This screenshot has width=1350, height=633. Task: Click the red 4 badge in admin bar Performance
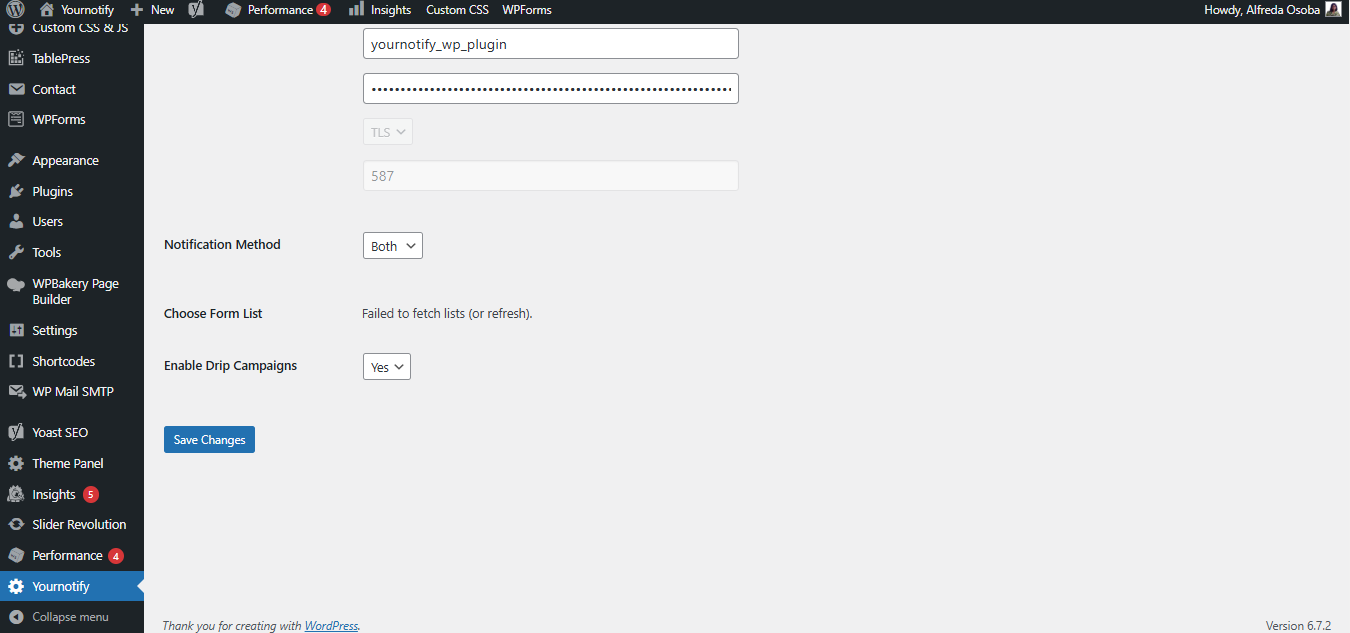coord(324,9)
